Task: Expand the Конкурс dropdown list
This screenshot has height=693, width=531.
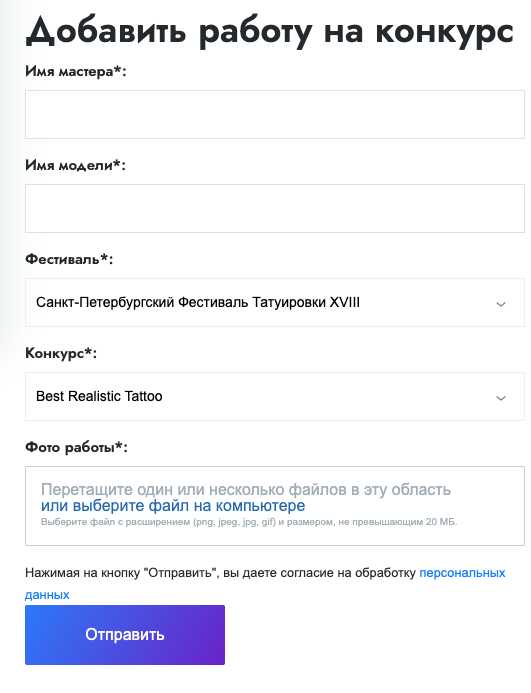Action: 275,396
